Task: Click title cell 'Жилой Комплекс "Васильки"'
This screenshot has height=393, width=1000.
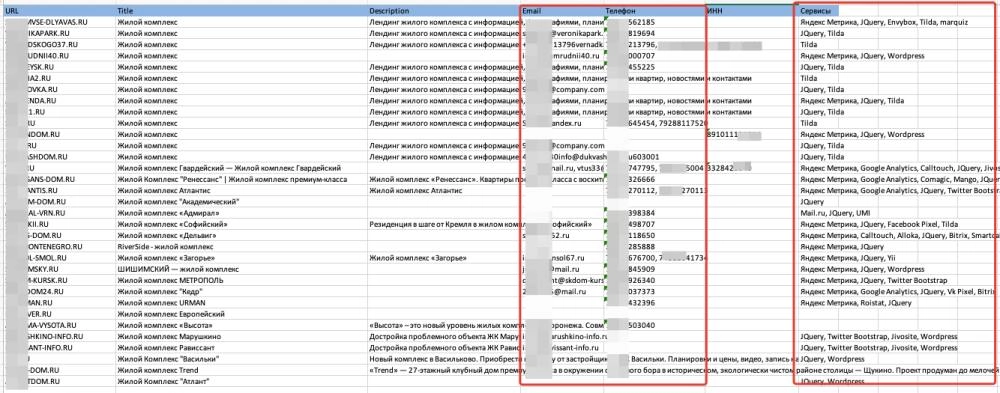Action: (168, 359)
